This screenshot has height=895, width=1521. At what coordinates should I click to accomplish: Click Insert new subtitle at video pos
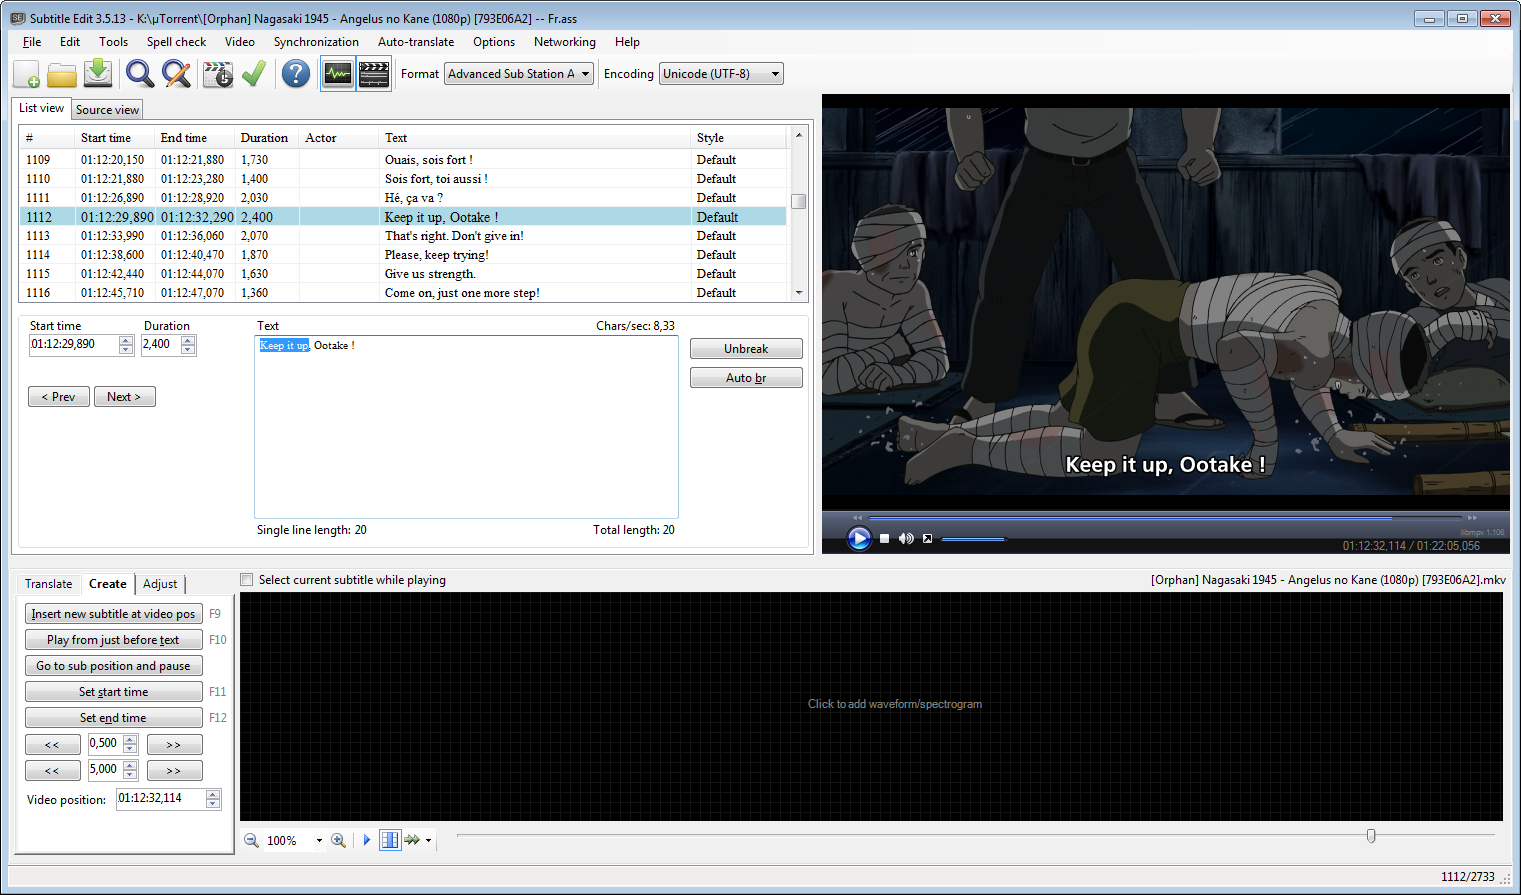114,614
